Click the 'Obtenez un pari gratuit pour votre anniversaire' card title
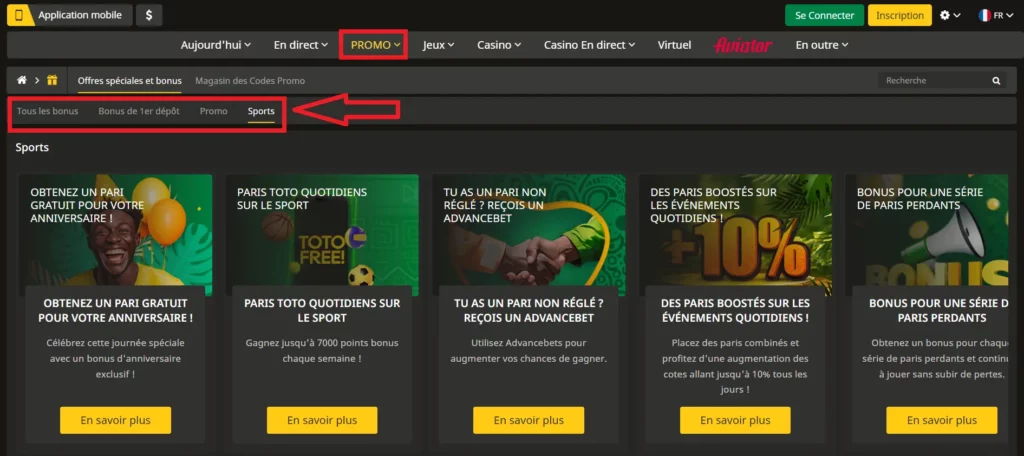Screen dimensions: 1024x456 pyautogui.click(x=116, y=311)
